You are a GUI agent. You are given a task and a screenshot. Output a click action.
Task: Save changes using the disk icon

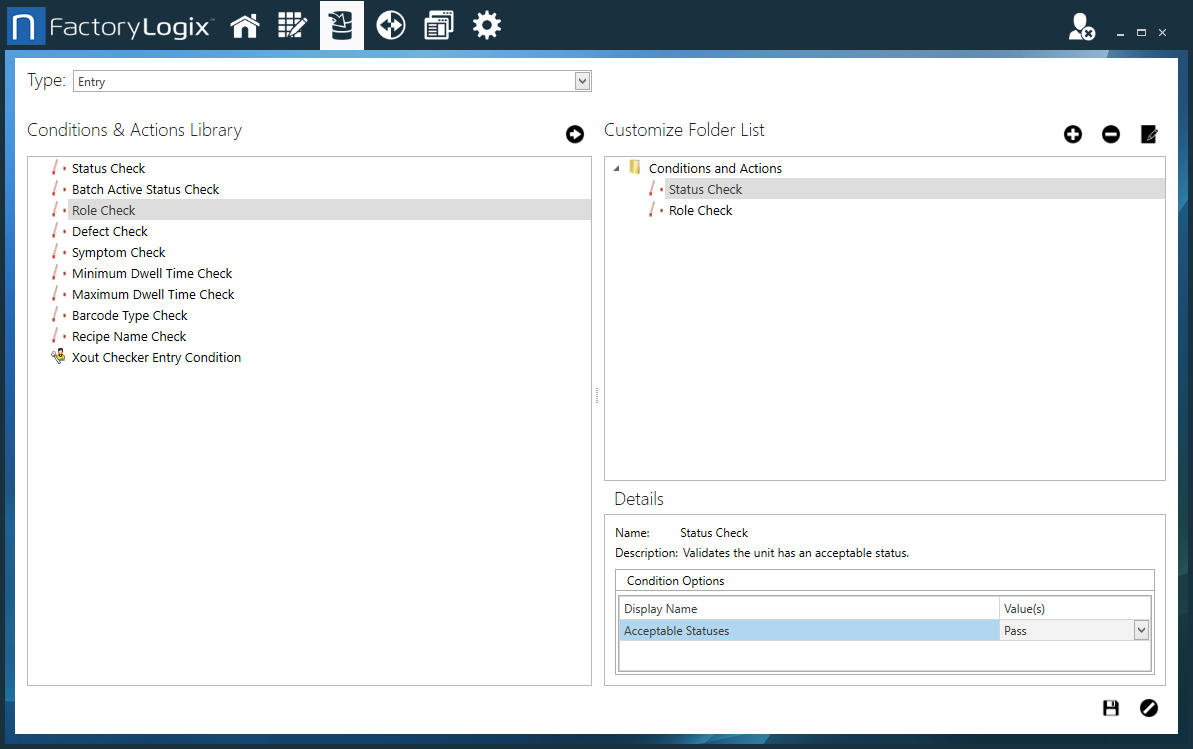click(1110, 707)
